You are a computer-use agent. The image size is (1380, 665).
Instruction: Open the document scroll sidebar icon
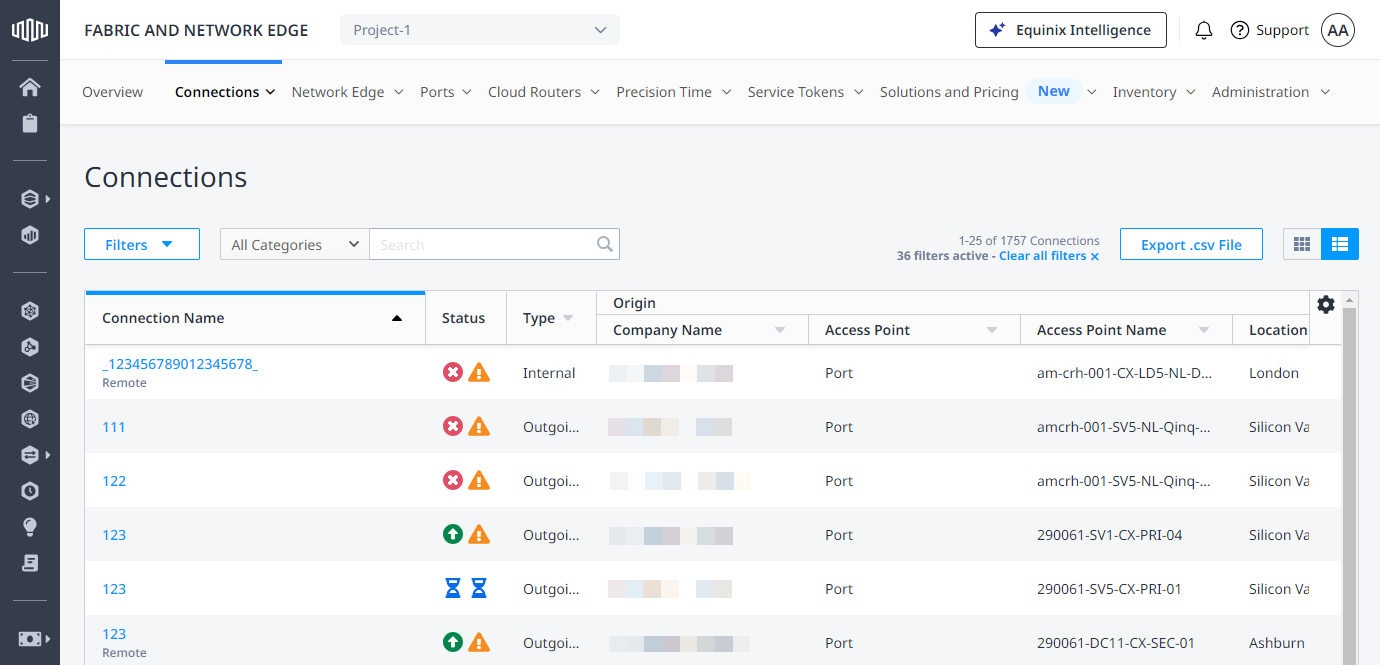[x=30, y=563]
